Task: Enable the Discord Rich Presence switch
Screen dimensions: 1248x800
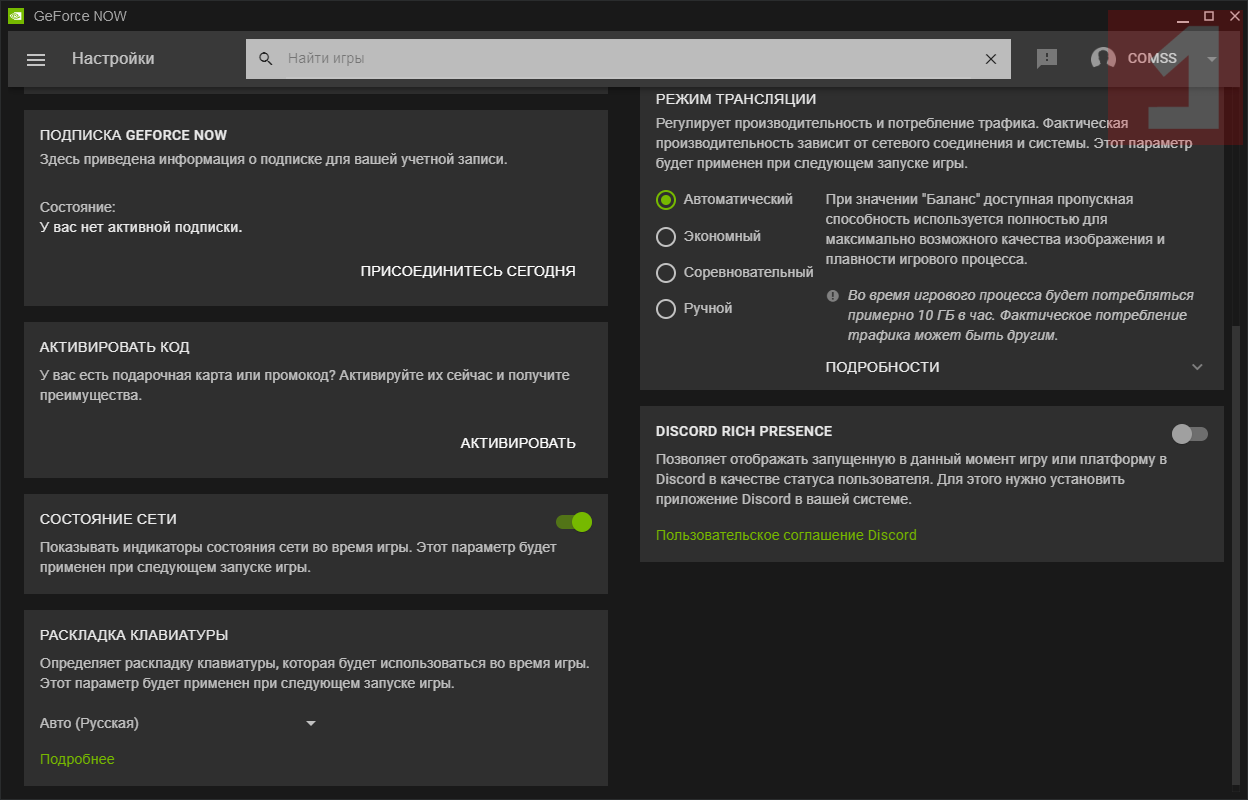Action: [1190, 433]
